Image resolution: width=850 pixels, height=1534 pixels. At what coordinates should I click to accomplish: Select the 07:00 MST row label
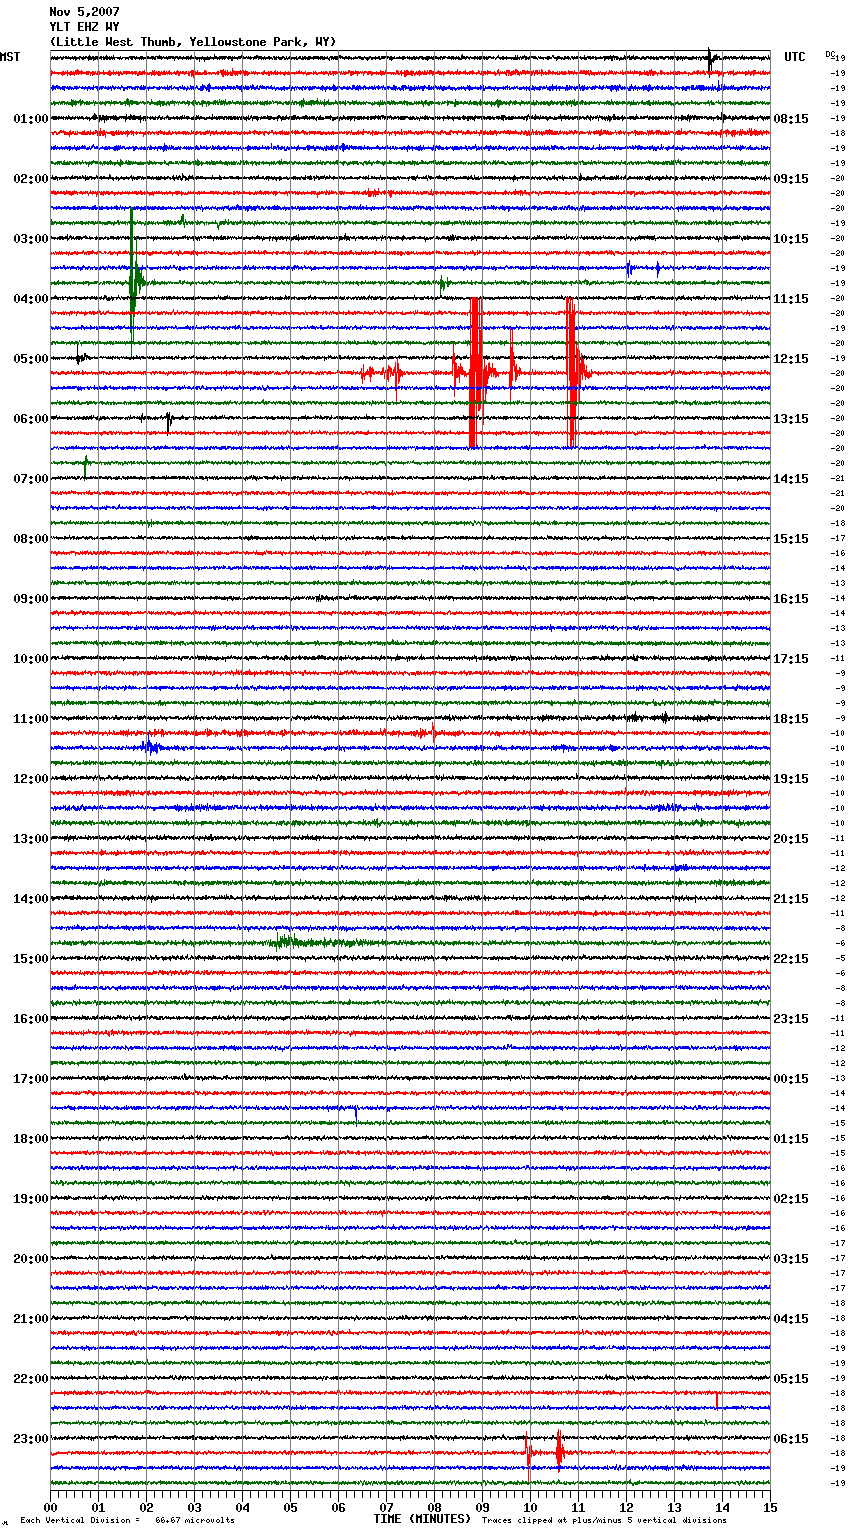coord(30,479)
